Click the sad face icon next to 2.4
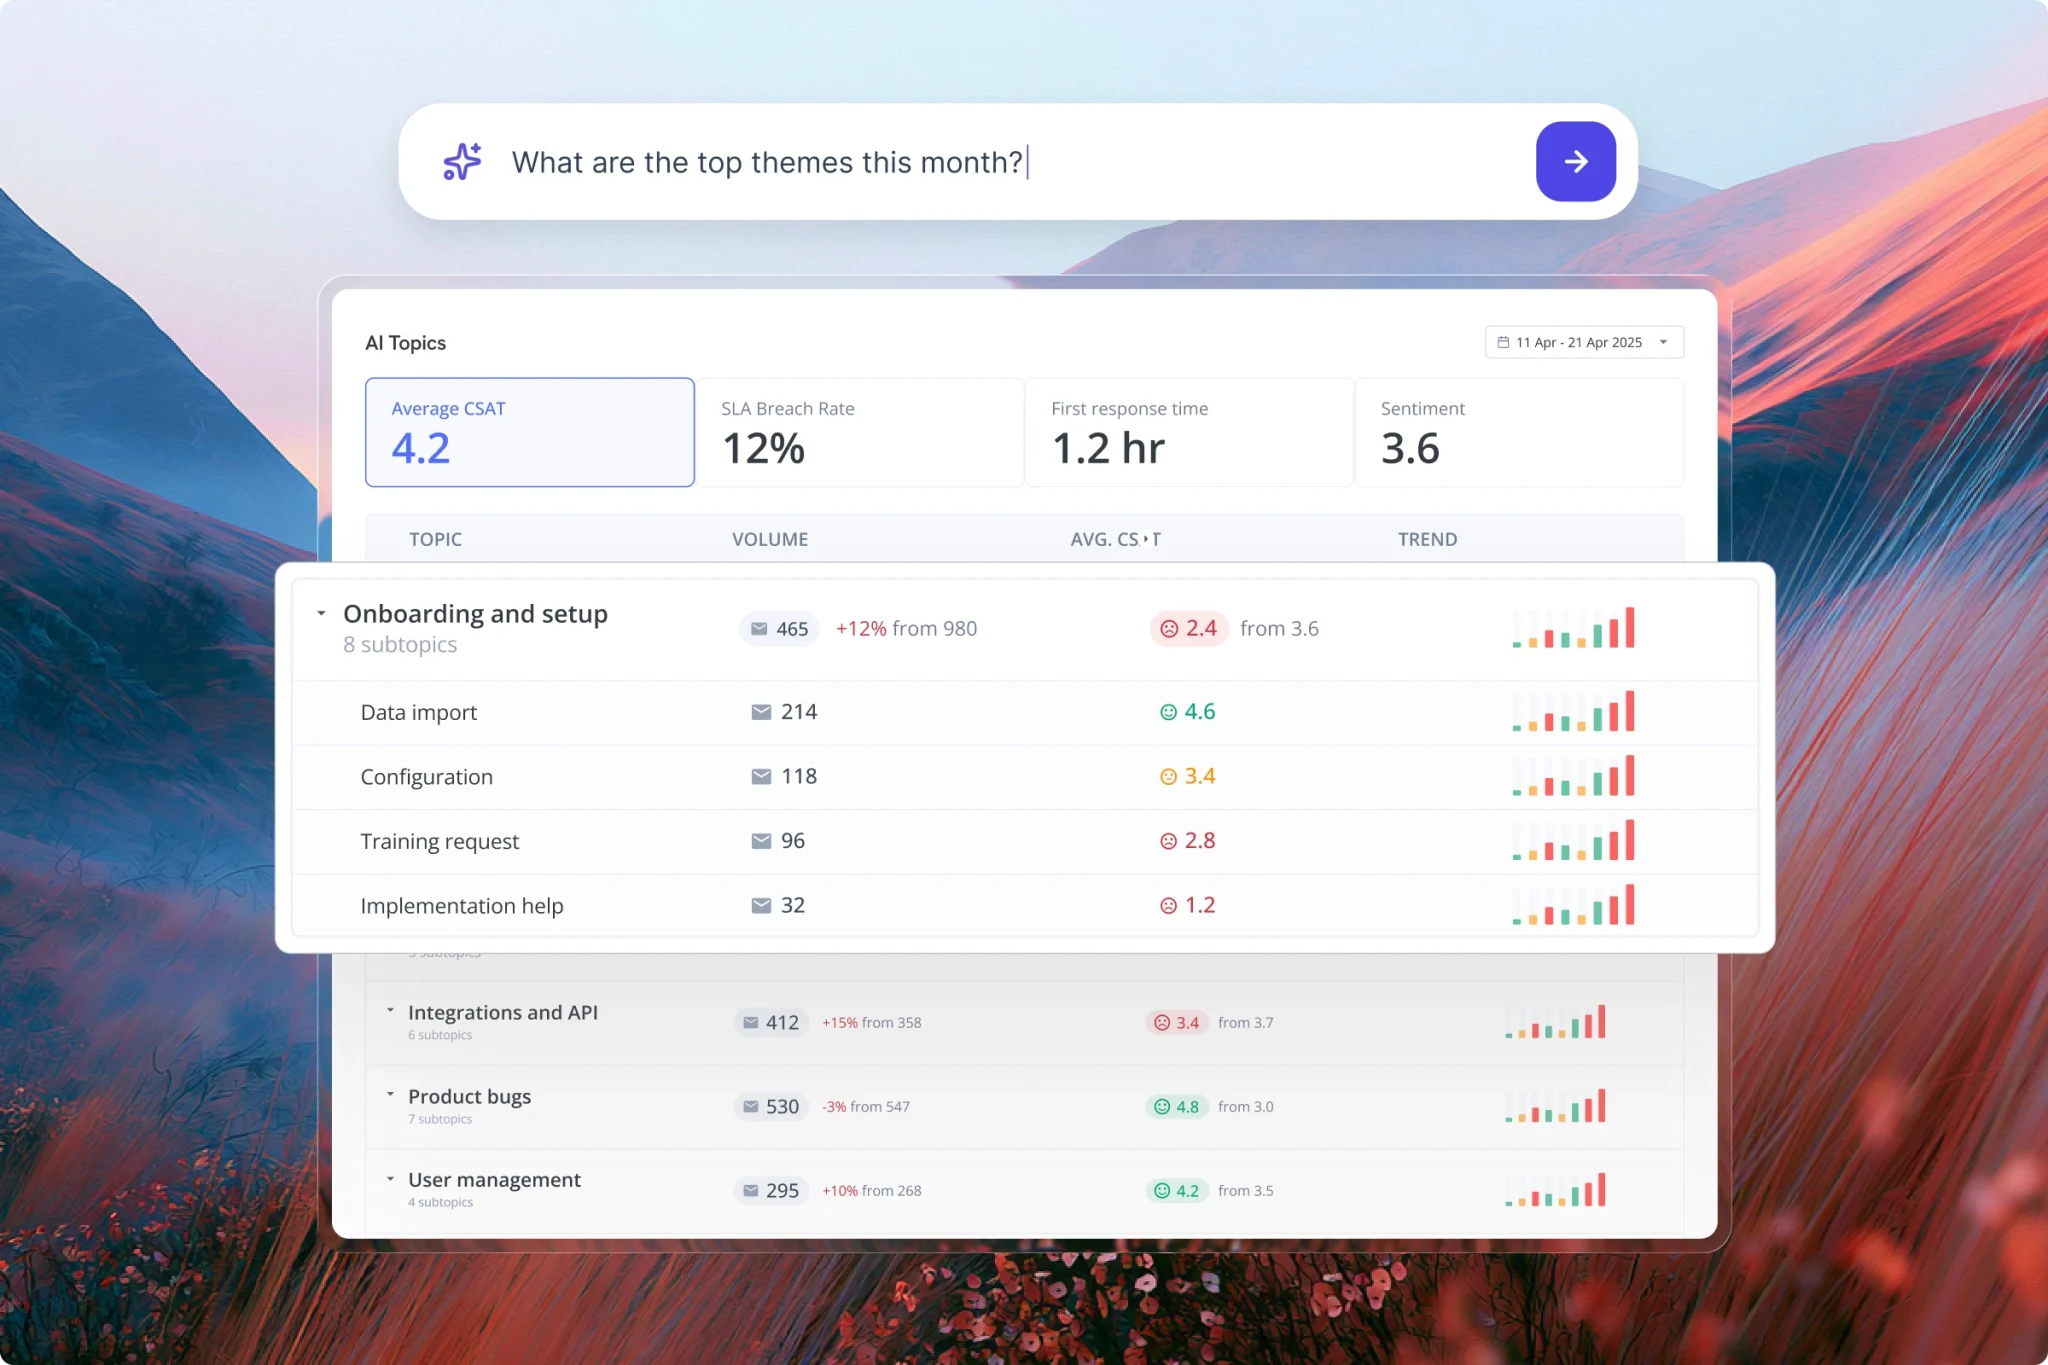 (1169, 629)
